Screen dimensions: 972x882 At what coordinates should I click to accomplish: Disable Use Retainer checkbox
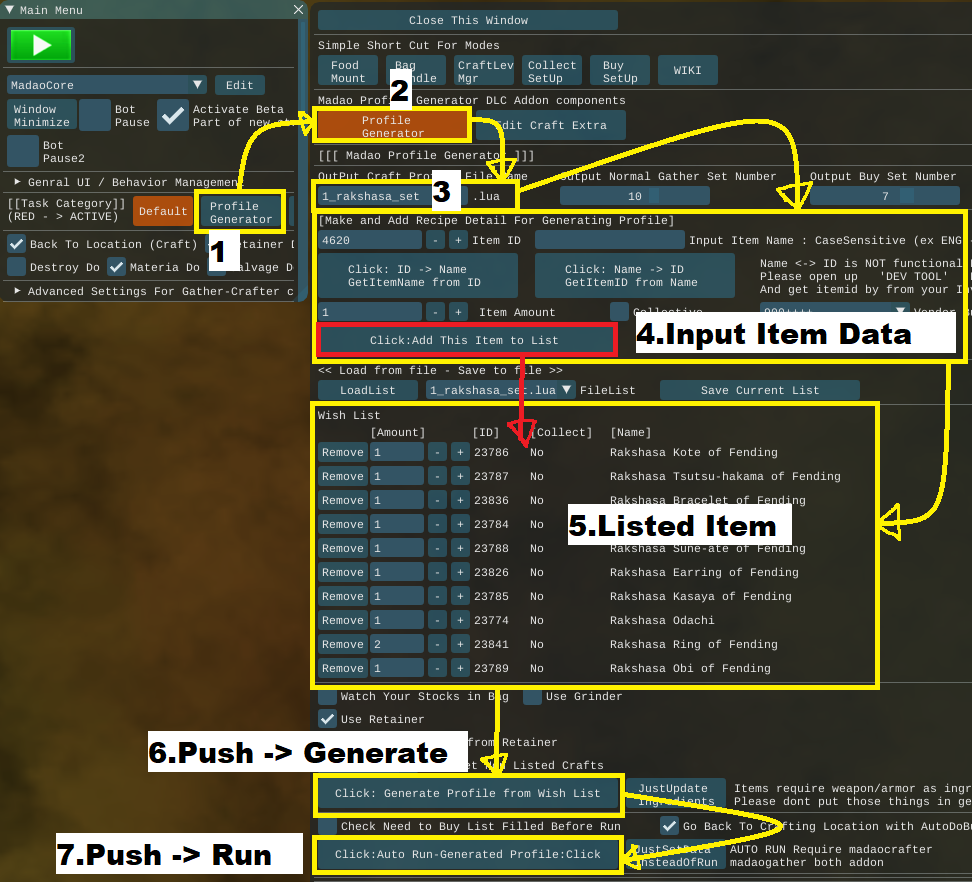coord(327,719)
